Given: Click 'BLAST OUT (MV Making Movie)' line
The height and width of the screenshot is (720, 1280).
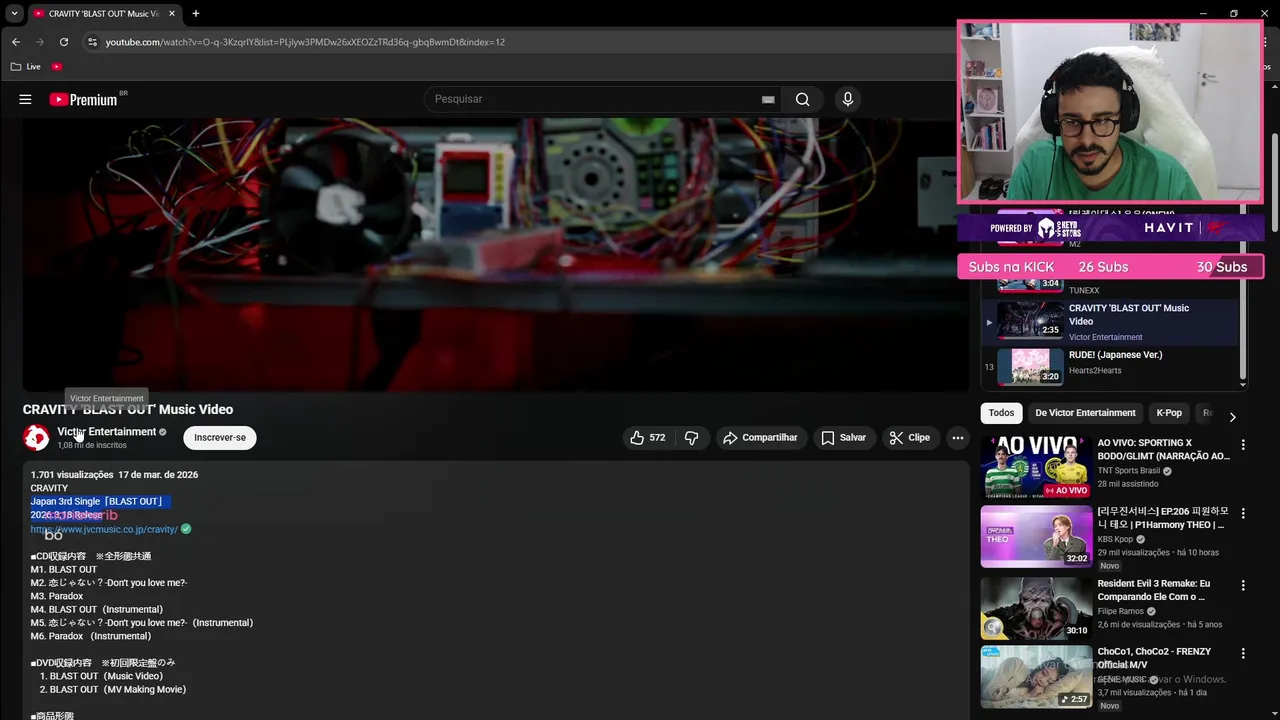Looking at the screenshot, I should [113, 690].
